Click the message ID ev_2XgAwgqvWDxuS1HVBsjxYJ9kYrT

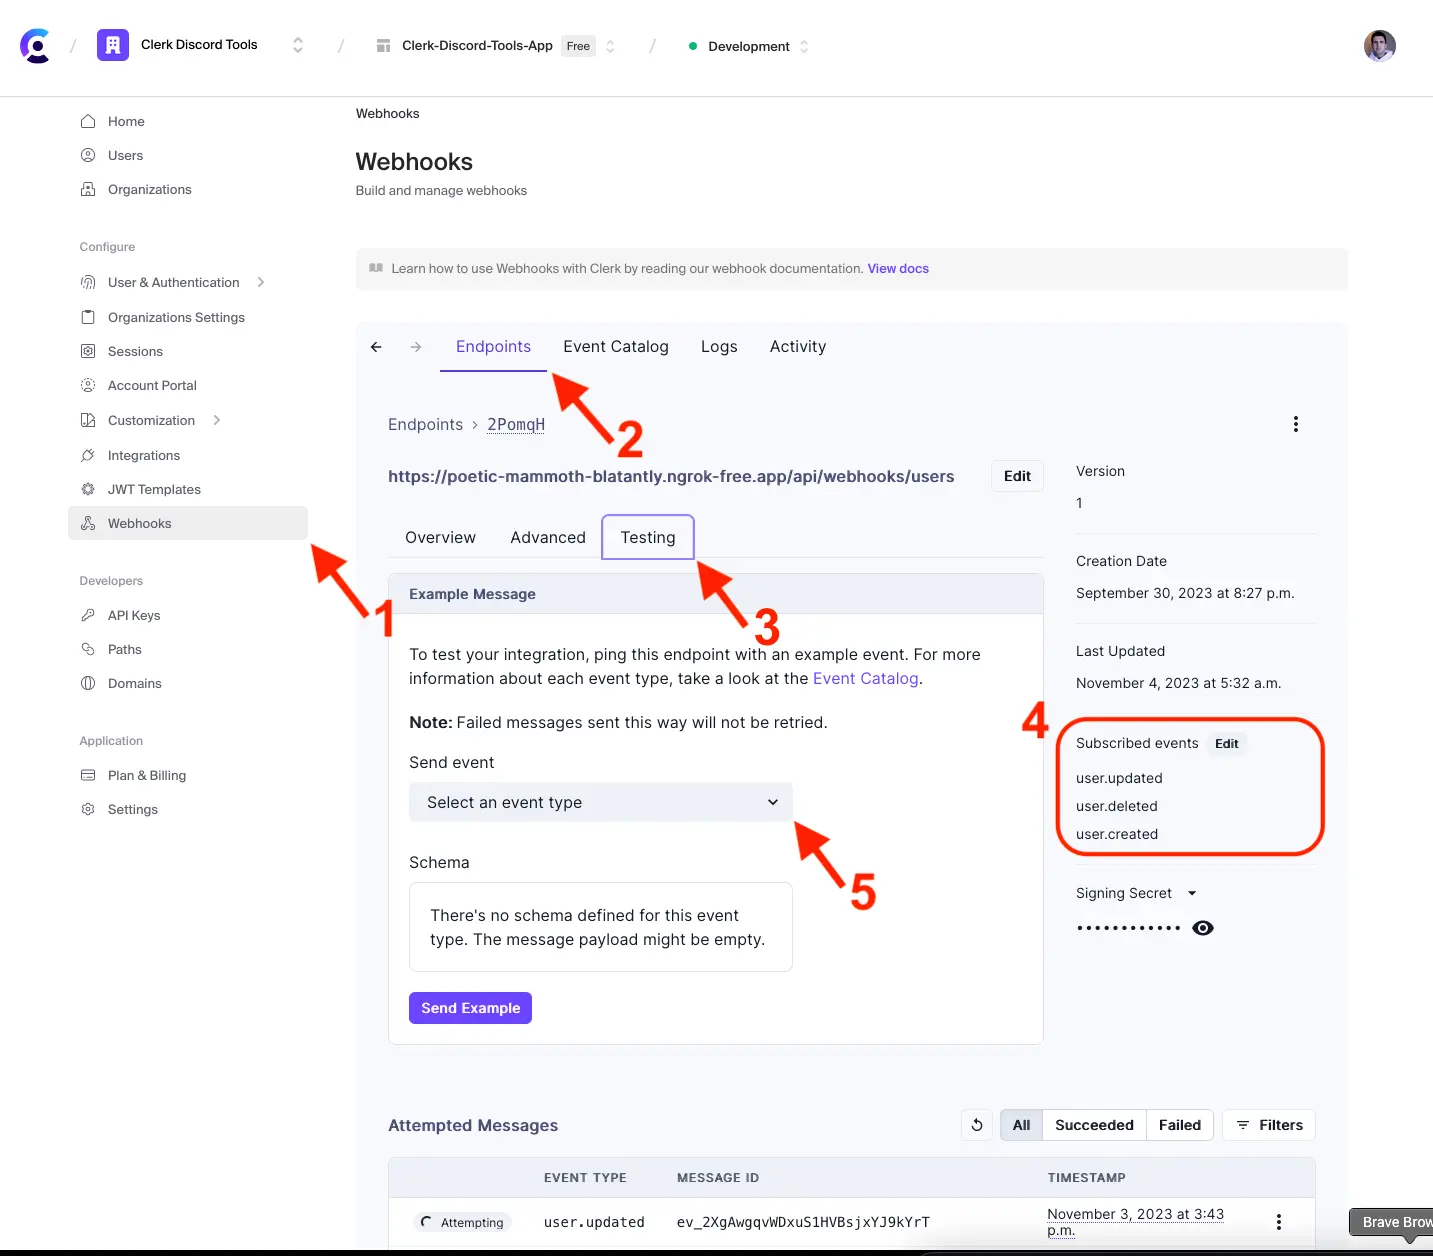(803, 1222)
